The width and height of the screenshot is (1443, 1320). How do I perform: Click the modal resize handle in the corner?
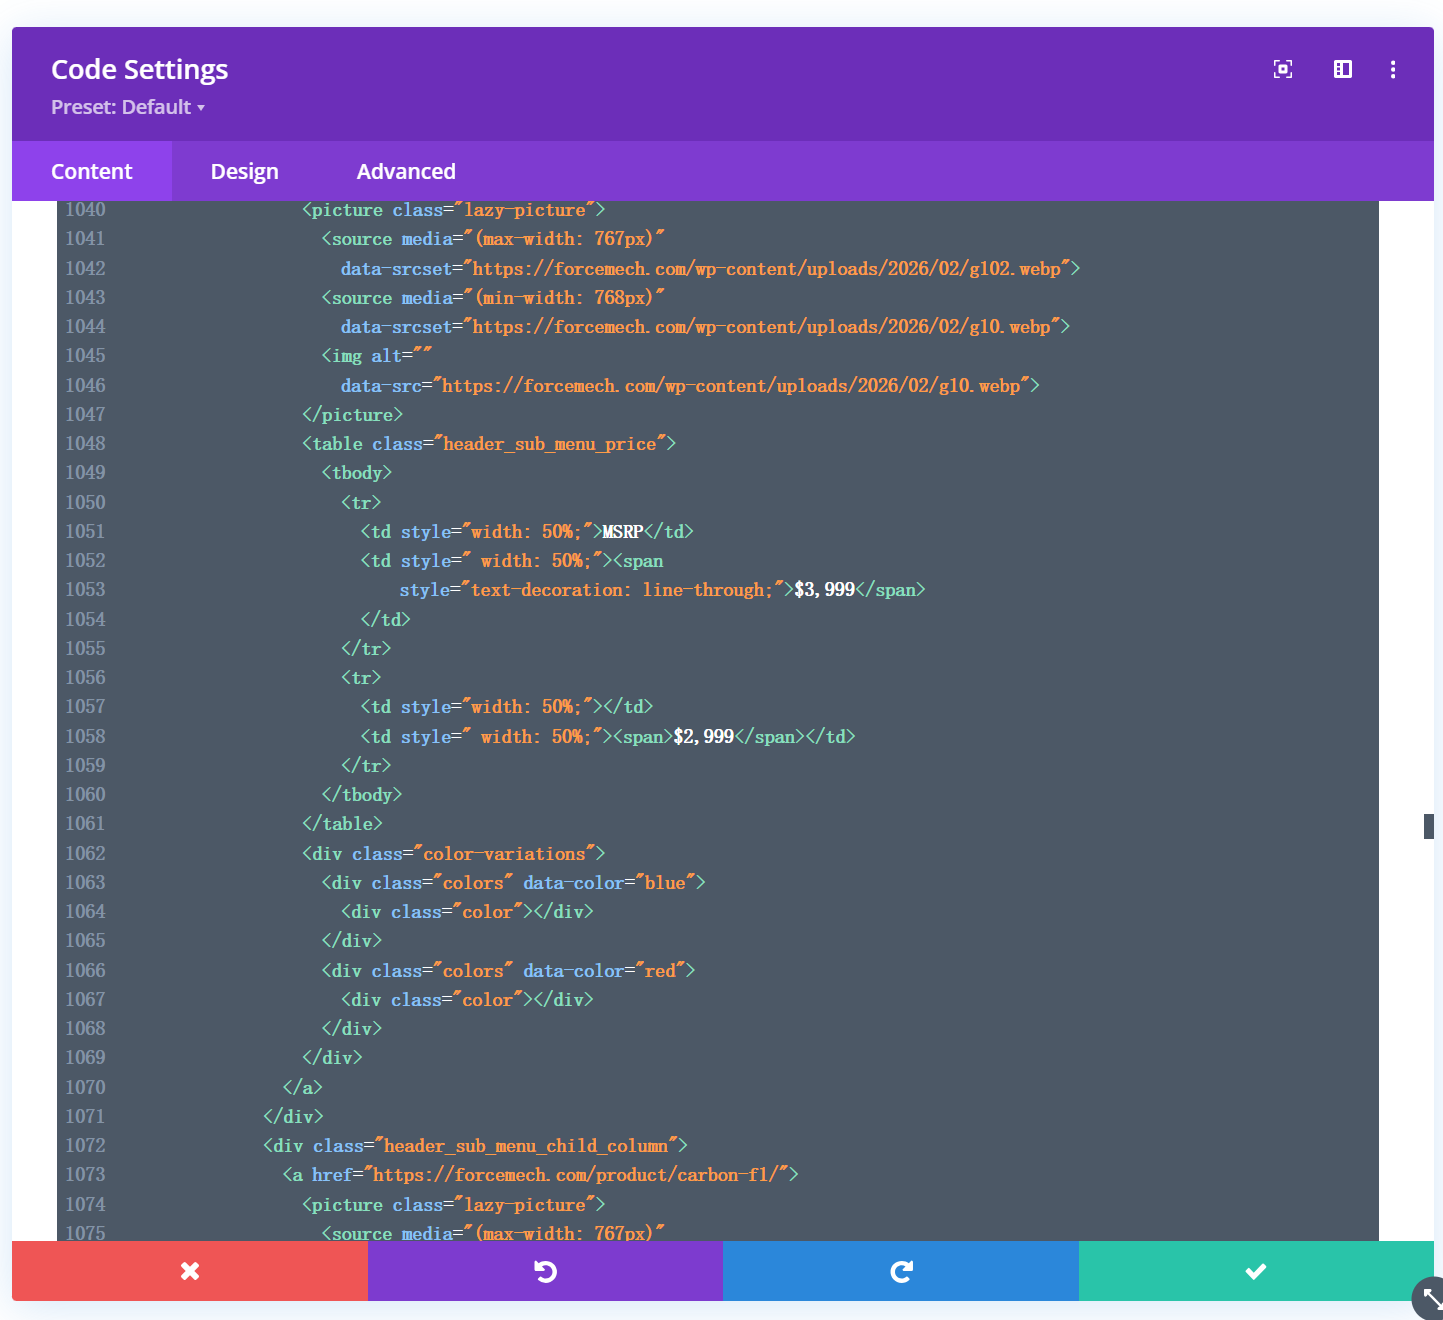[1430, 1299]
